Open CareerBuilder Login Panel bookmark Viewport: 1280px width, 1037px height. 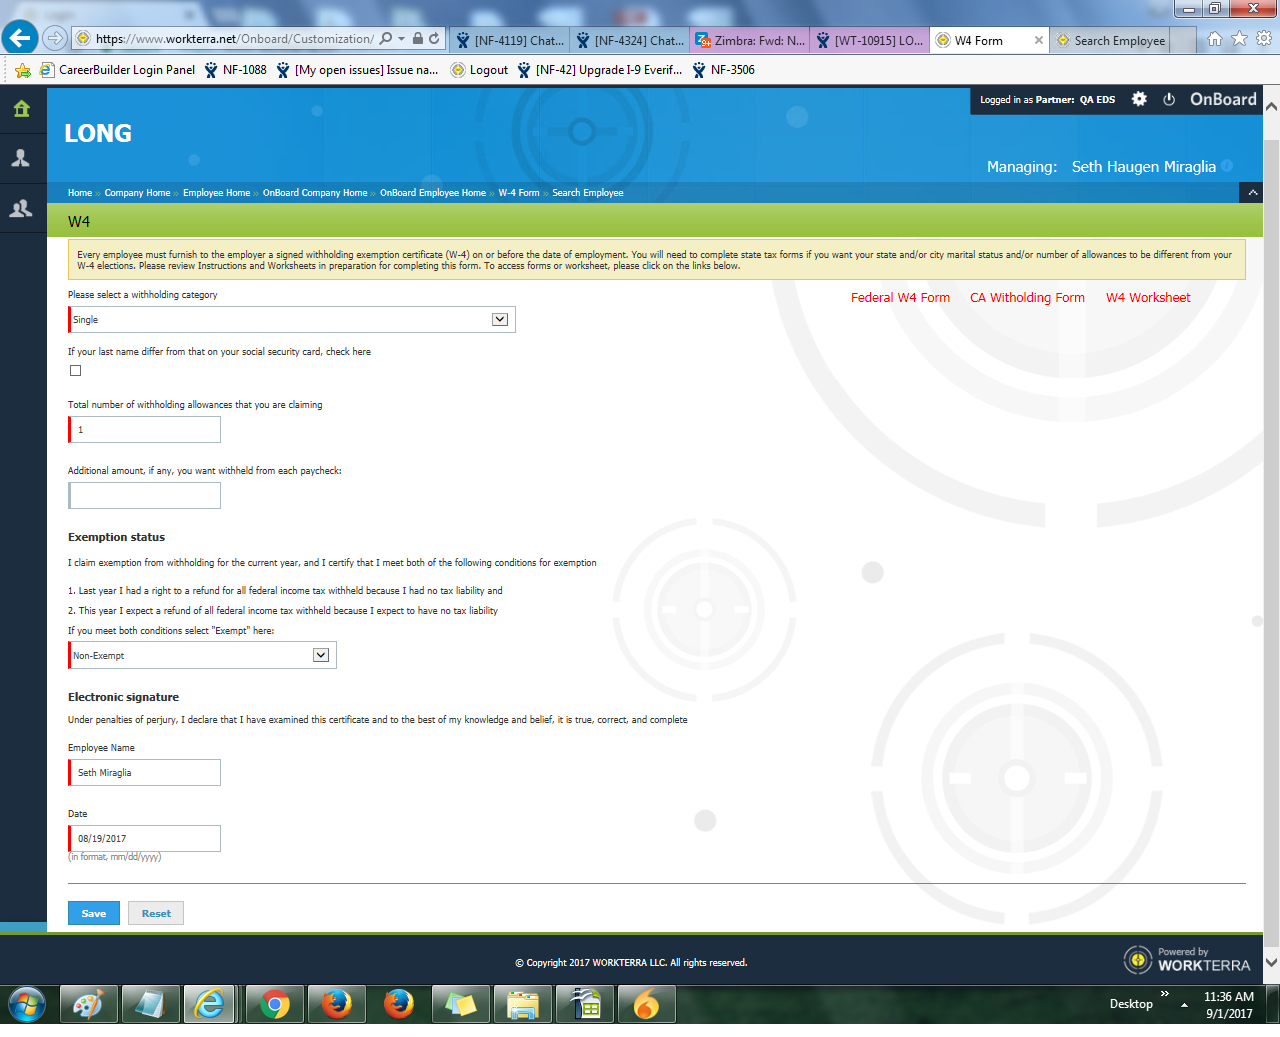[118, 70]
